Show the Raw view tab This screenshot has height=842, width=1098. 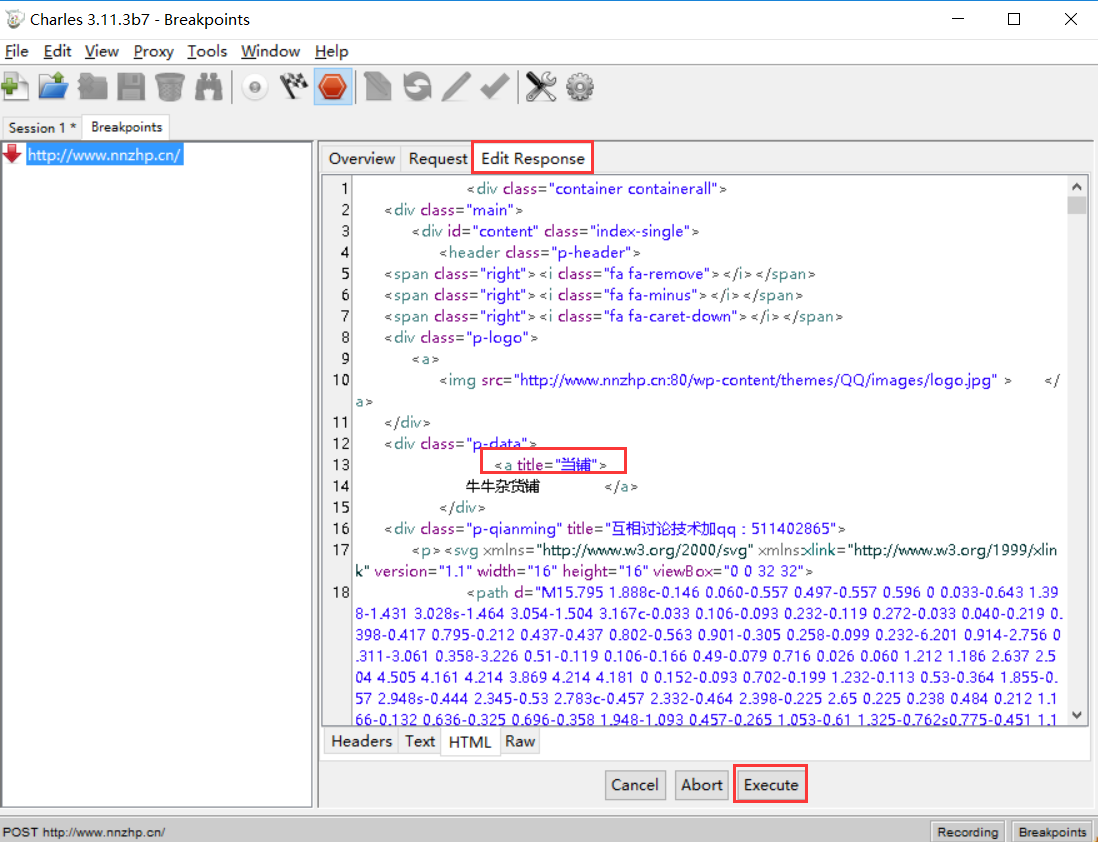pyautogui.click(x=520, y=741)
